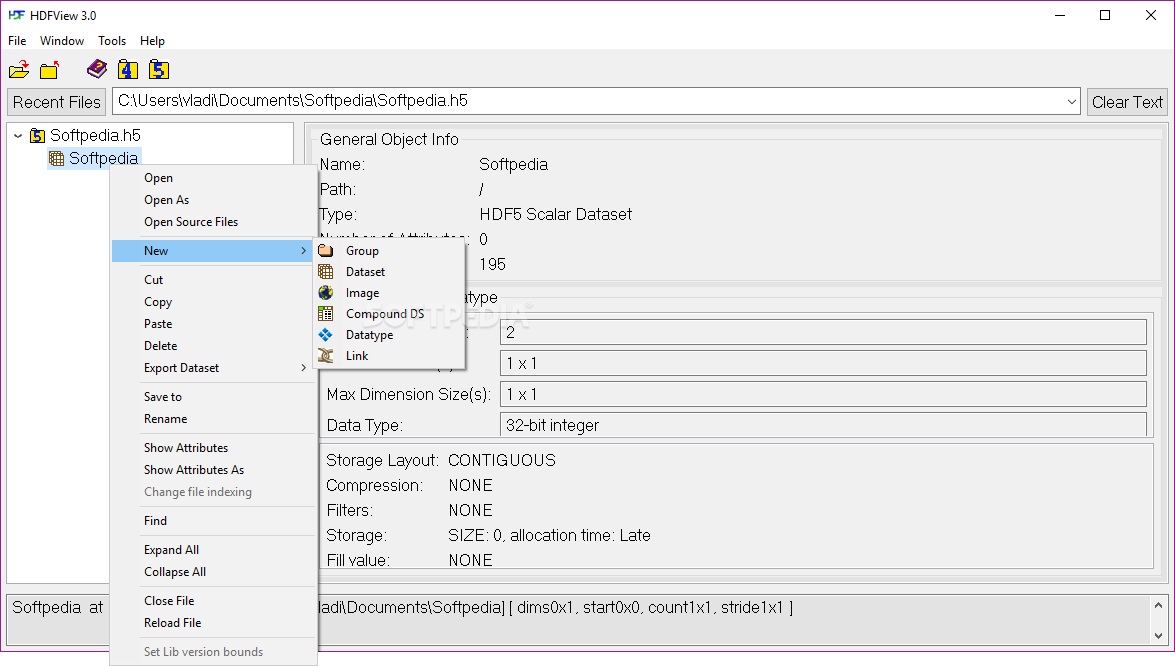Click the Close file toolbar icon
The width and height of the screenshot is (1175, 666).
50,70
